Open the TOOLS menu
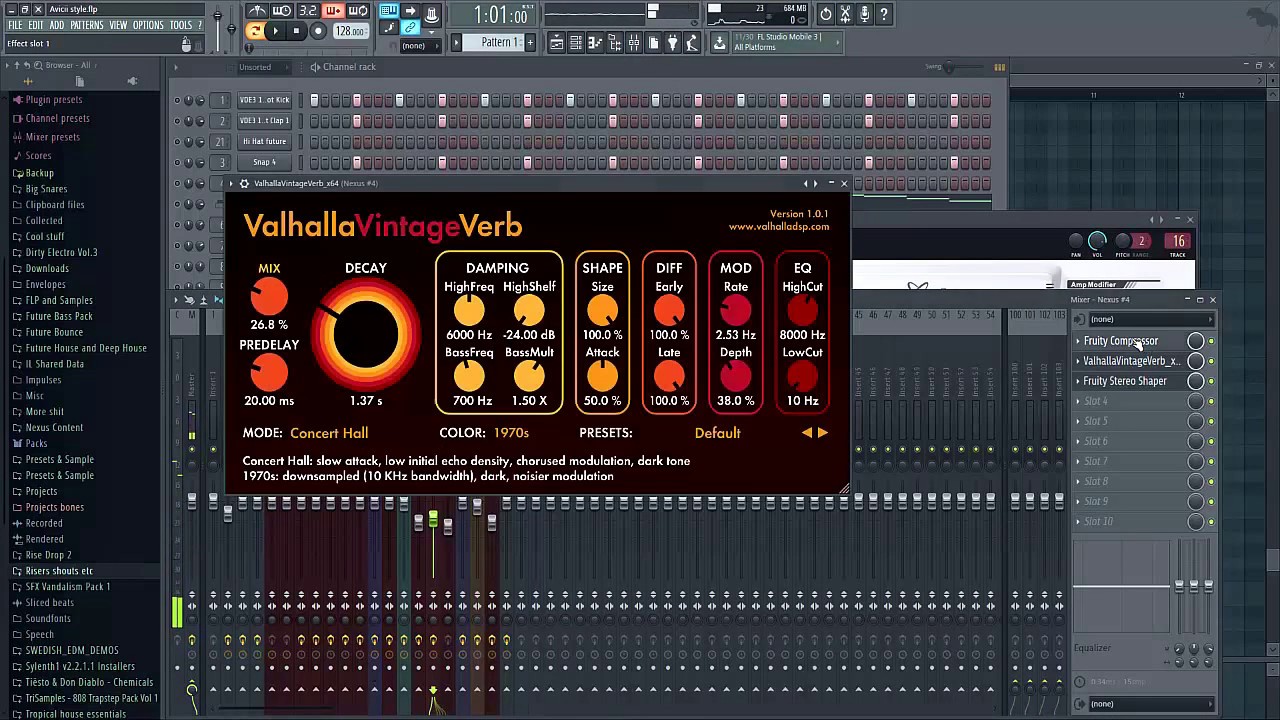Viewport: 1280px width, 720px height. click(181, 25)
